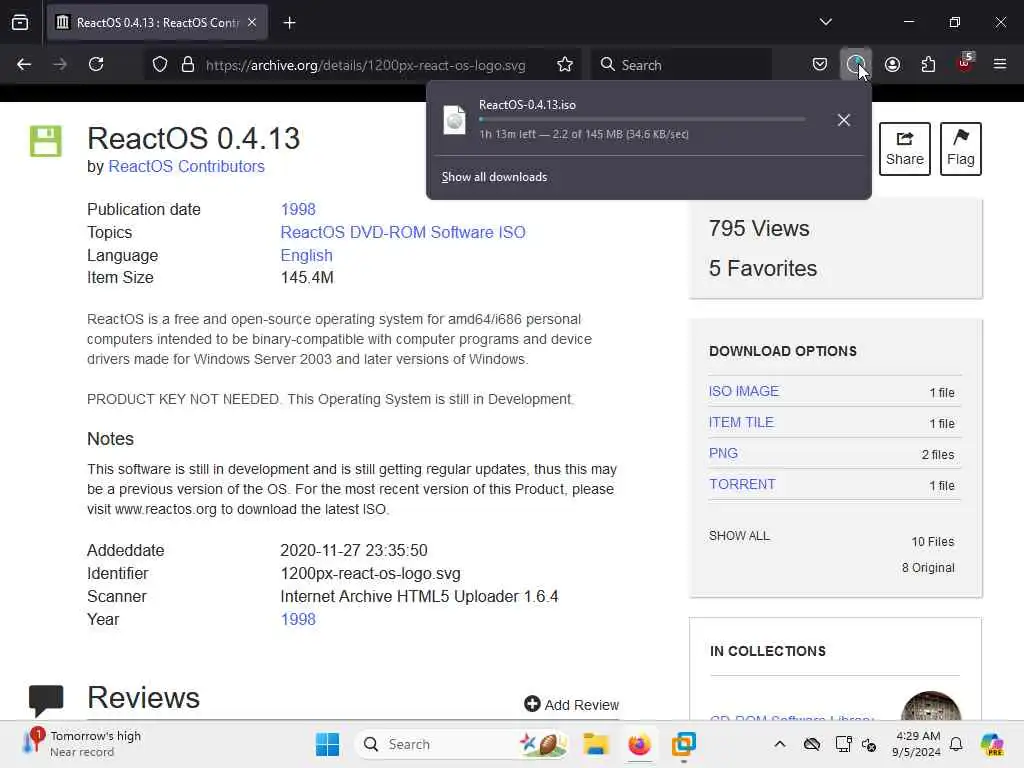Image resolution: width=1024 pixels, height=768 pixels.
Task: Click the 795 Views stat
Action: (759, 229)
